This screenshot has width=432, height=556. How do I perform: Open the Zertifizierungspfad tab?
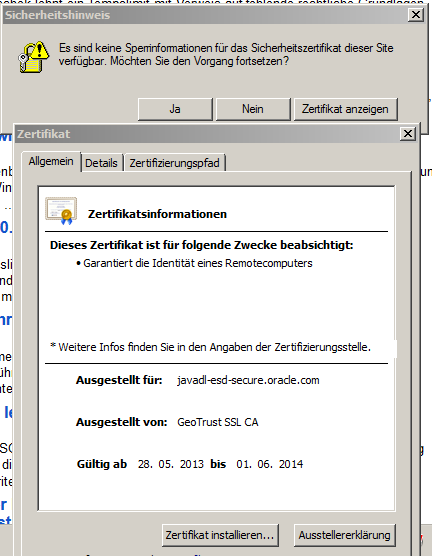pos(175,163)
